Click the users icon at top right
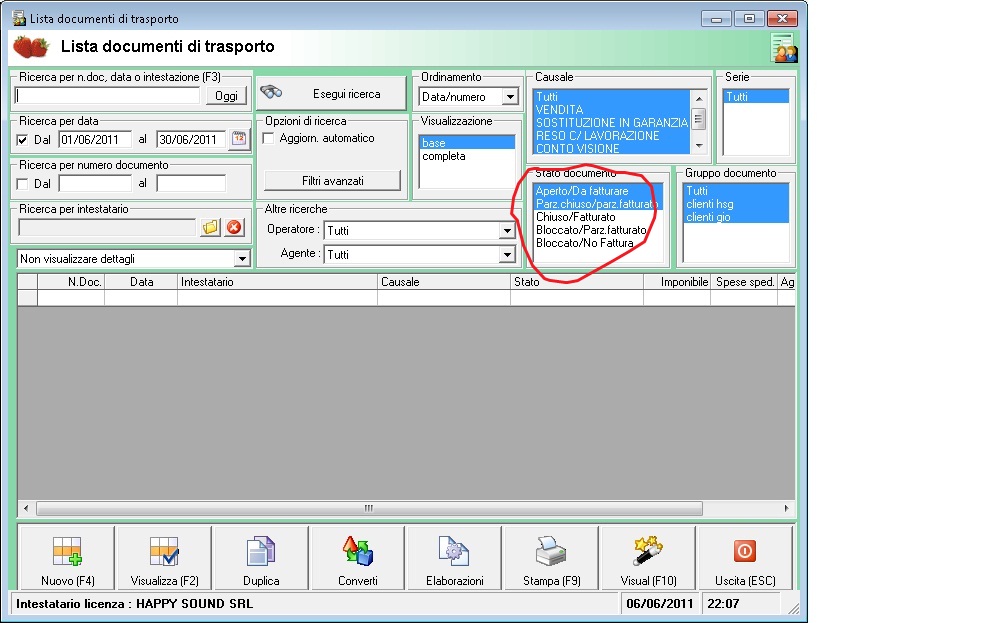Image resolution: width=1005 pixels, height=623 pixels. tap(784, 47)
